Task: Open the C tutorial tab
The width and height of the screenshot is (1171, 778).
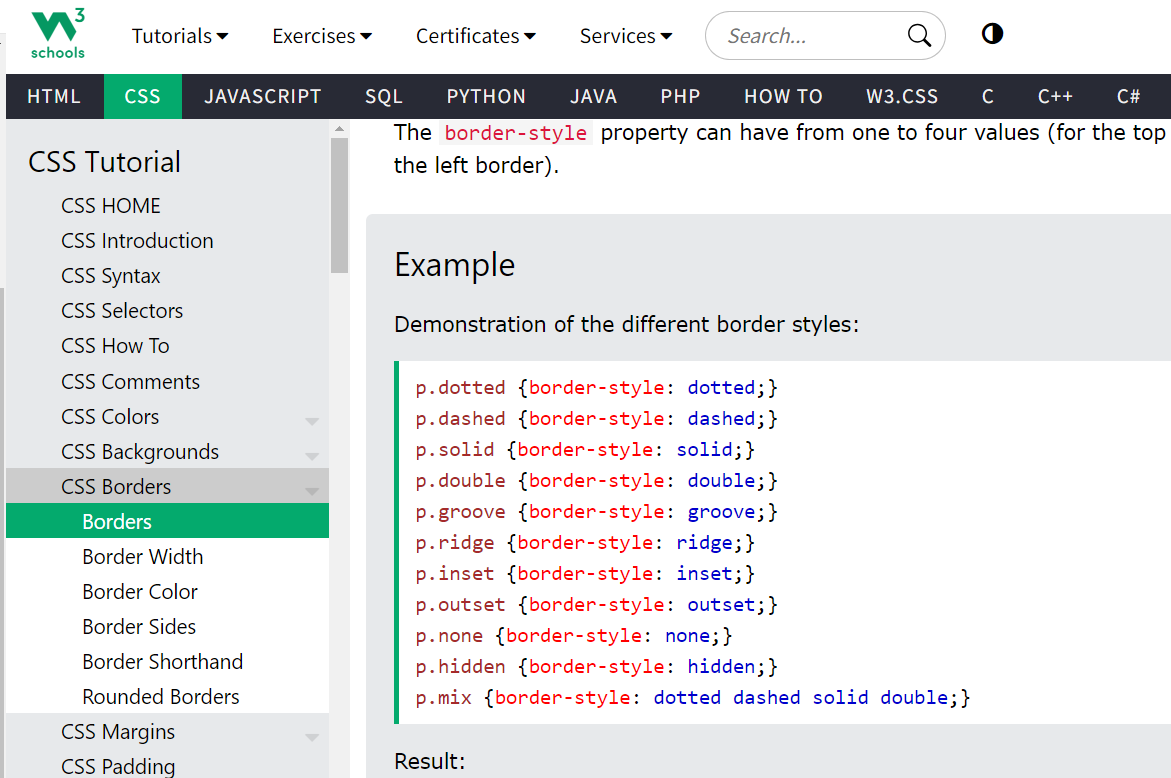Action: pyautogui.click(x=988, y=96)
